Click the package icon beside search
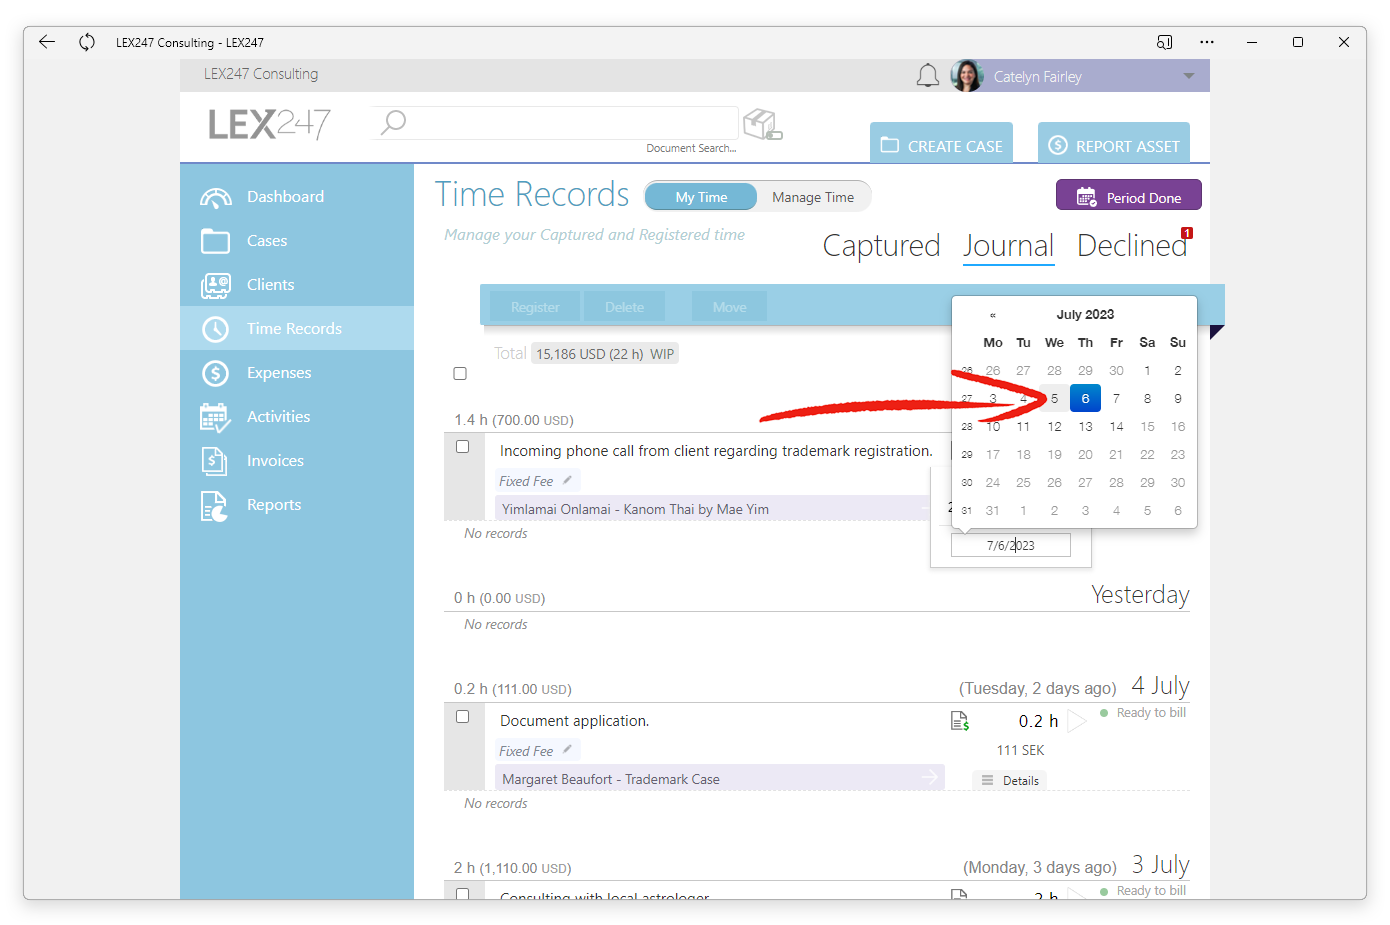This screenshot has height=925, width=1390. [x=763, y=124]
